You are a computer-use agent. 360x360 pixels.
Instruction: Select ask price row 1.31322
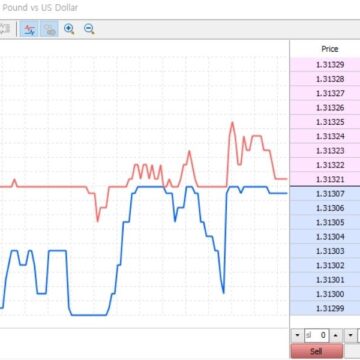325,165
